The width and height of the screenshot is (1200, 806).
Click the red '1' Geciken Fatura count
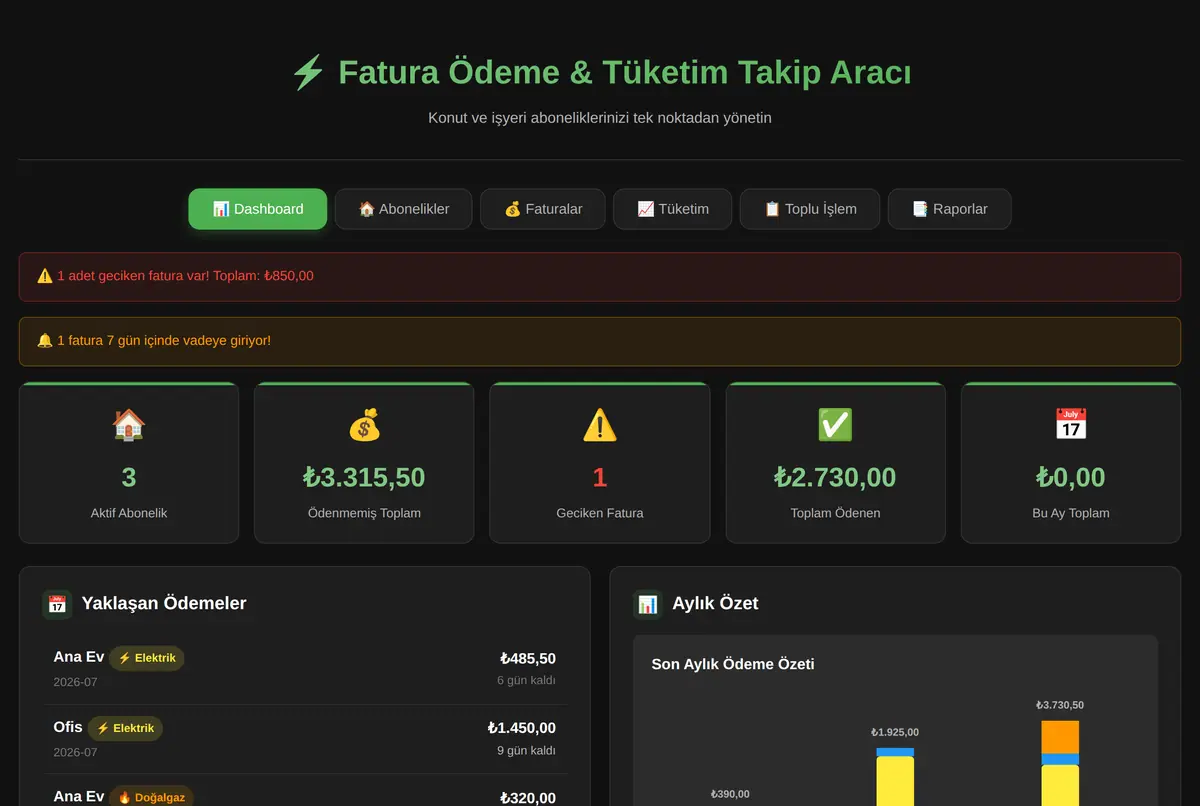pos(600,477)
